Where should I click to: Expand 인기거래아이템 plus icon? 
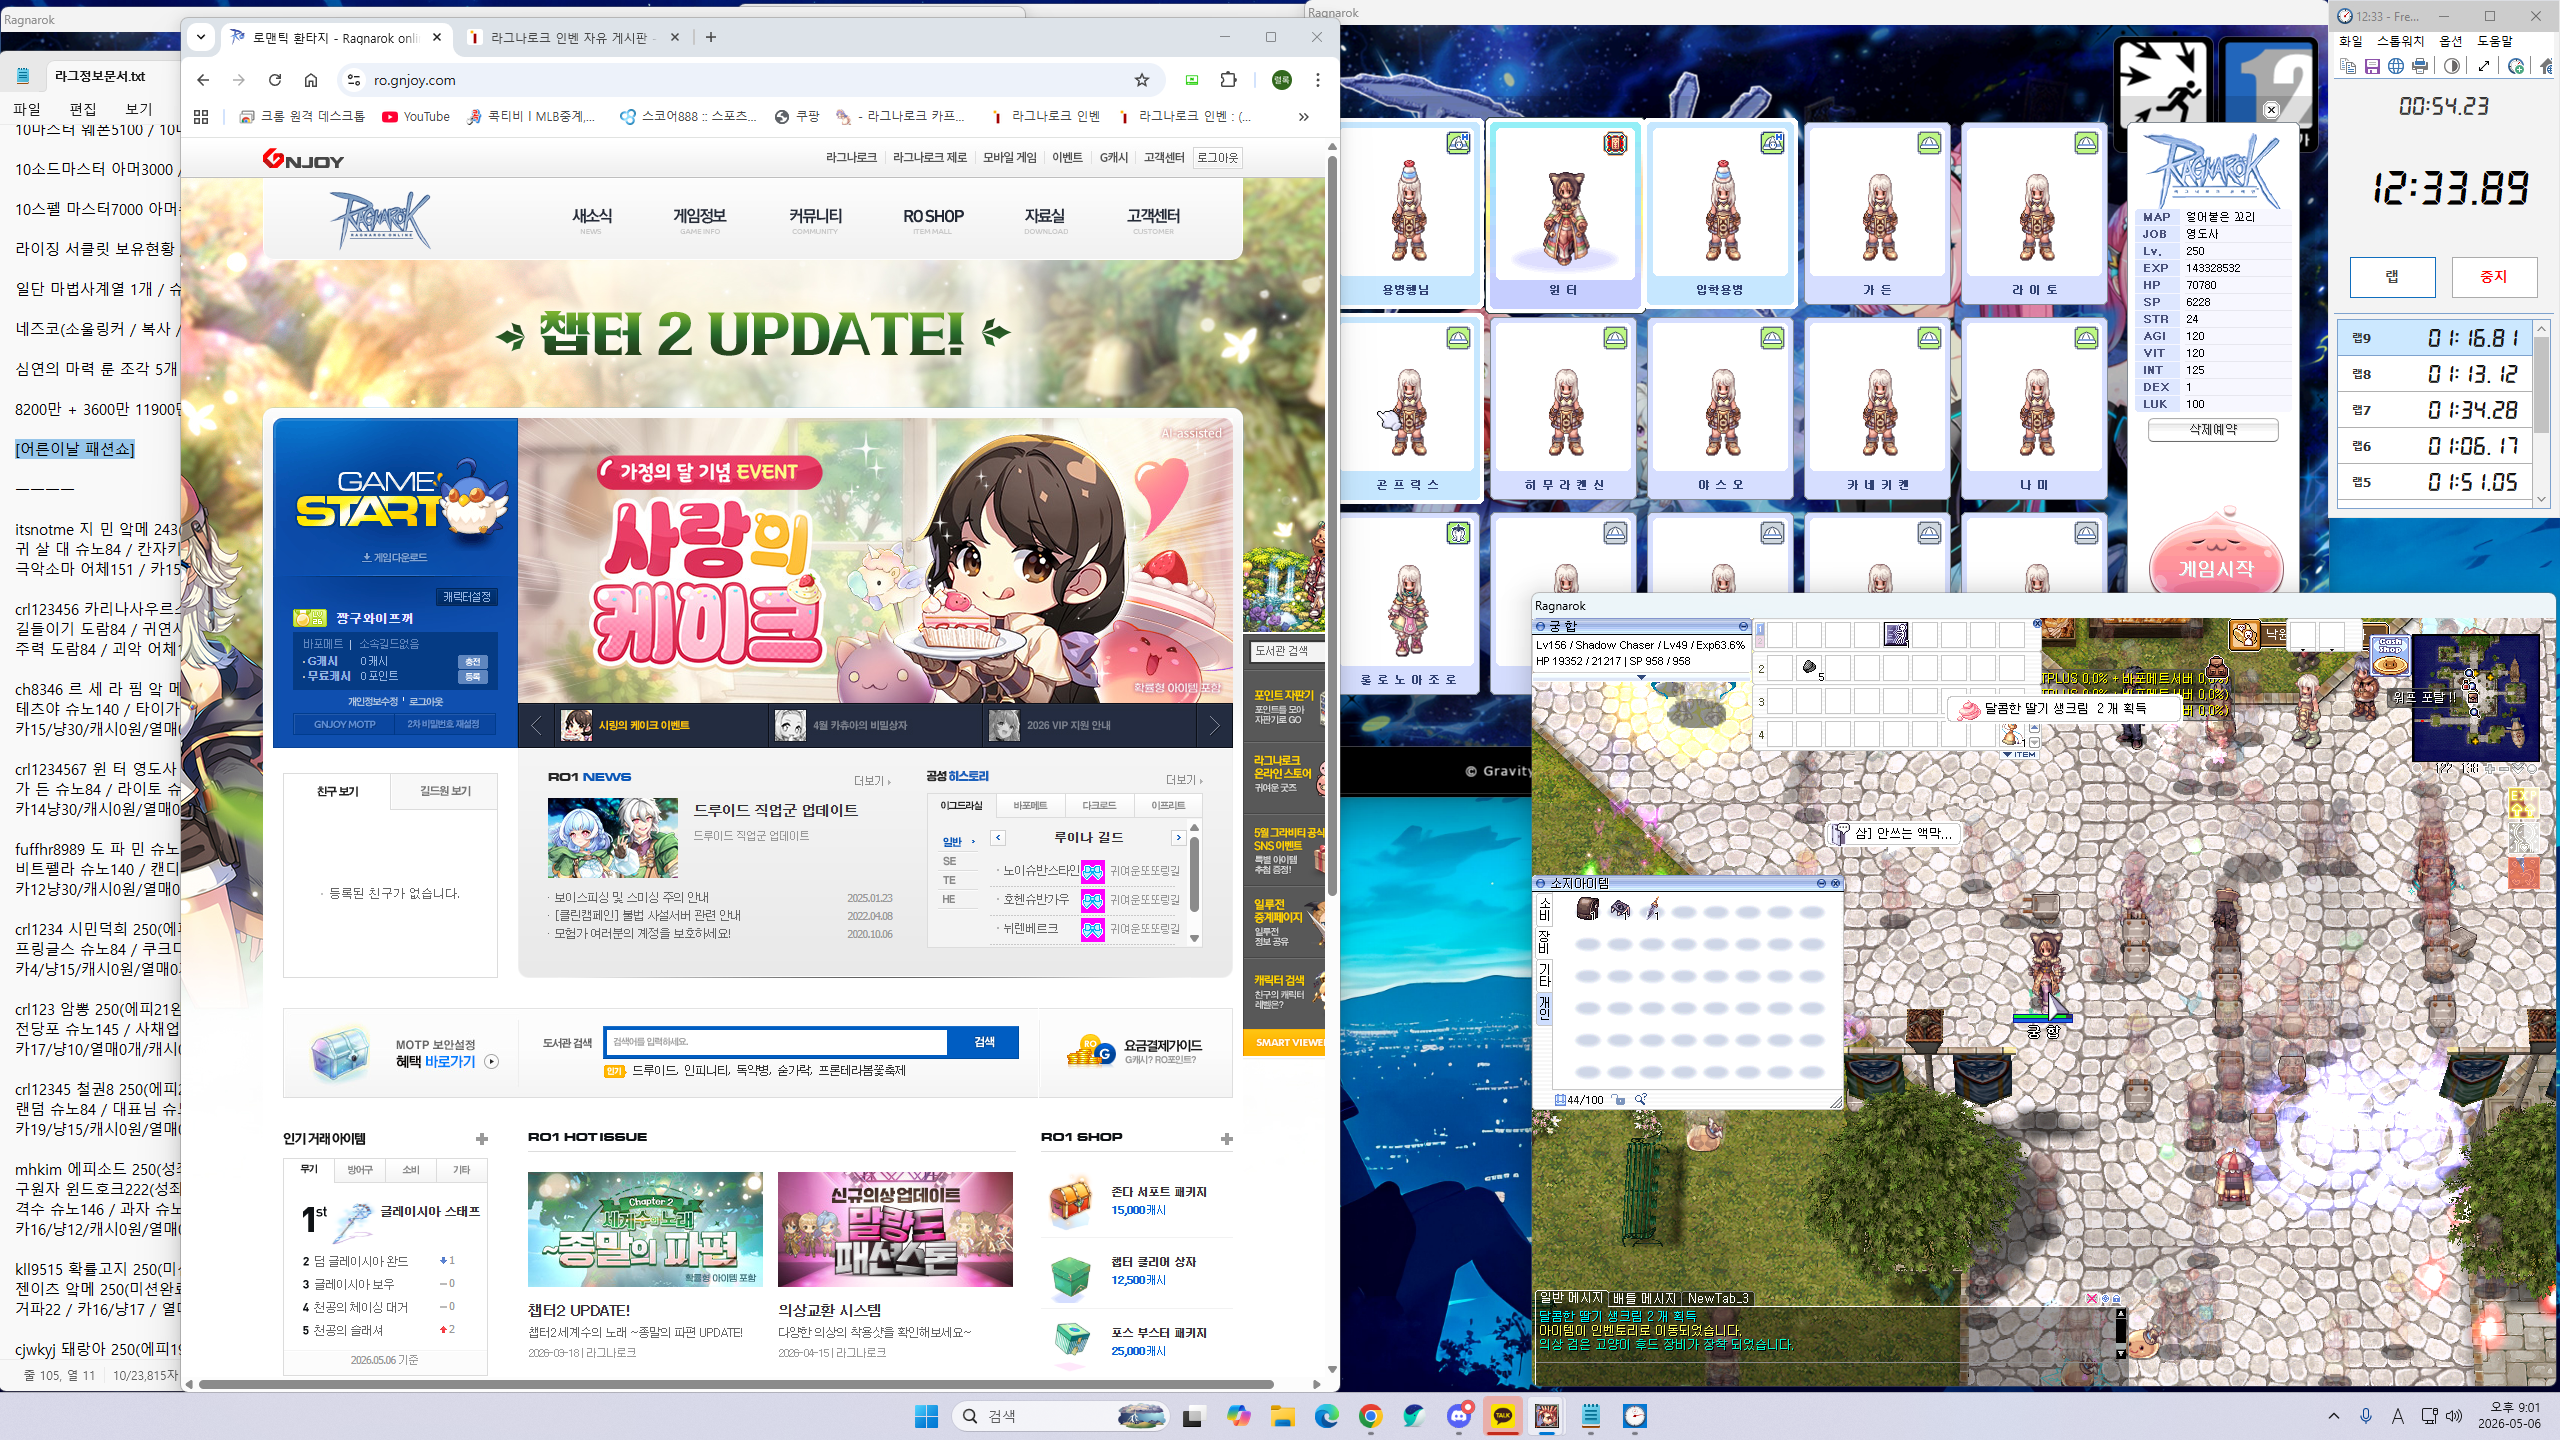[x=482, y=1139]
